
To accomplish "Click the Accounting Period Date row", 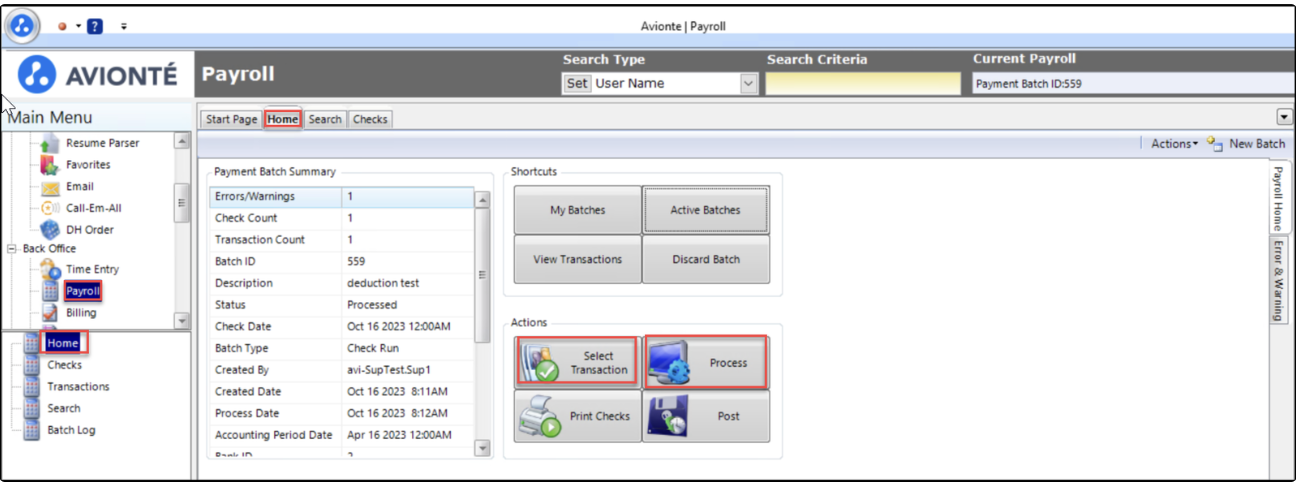I will (341, 435).
